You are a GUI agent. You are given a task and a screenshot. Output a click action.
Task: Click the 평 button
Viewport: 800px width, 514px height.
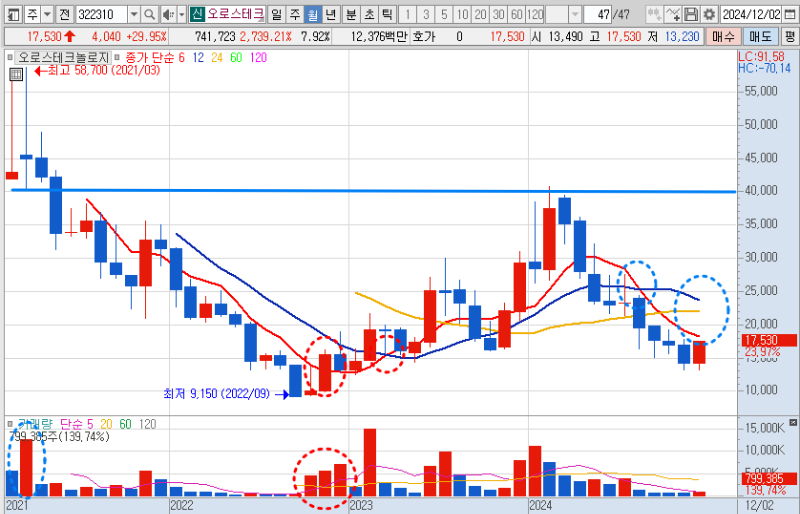pos(790,37)
